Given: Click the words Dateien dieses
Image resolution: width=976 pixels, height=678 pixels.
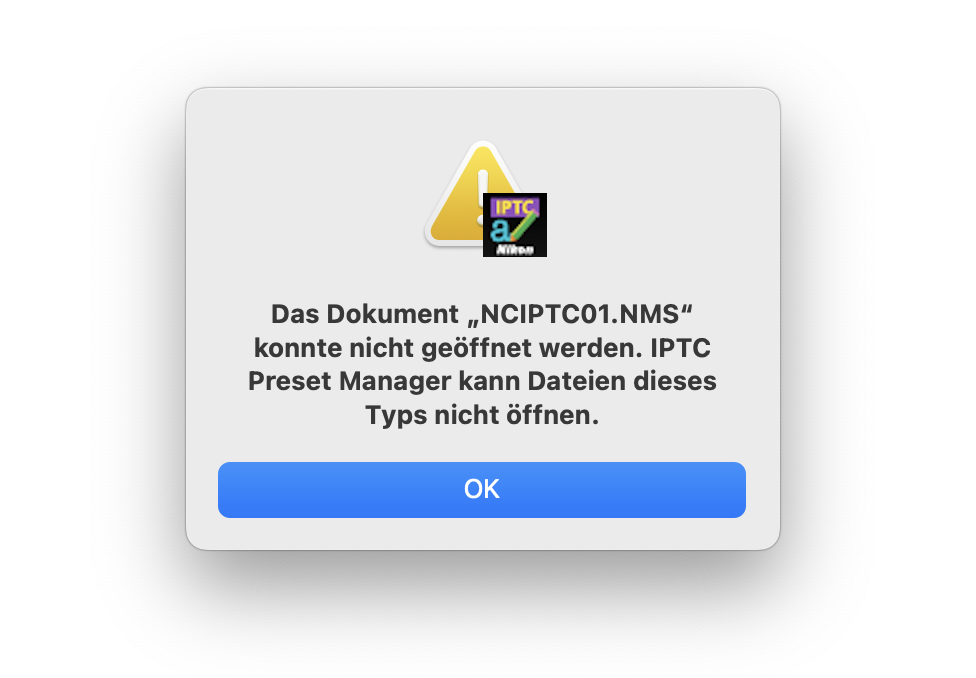Looking at the screenshot, I should coord(622,381).
